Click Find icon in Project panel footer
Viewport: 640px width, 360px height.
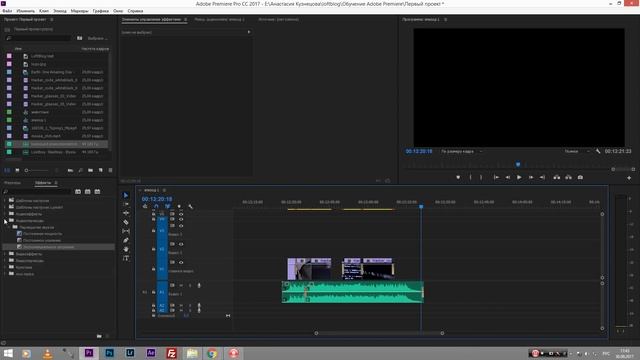click(x=81, y=170)
